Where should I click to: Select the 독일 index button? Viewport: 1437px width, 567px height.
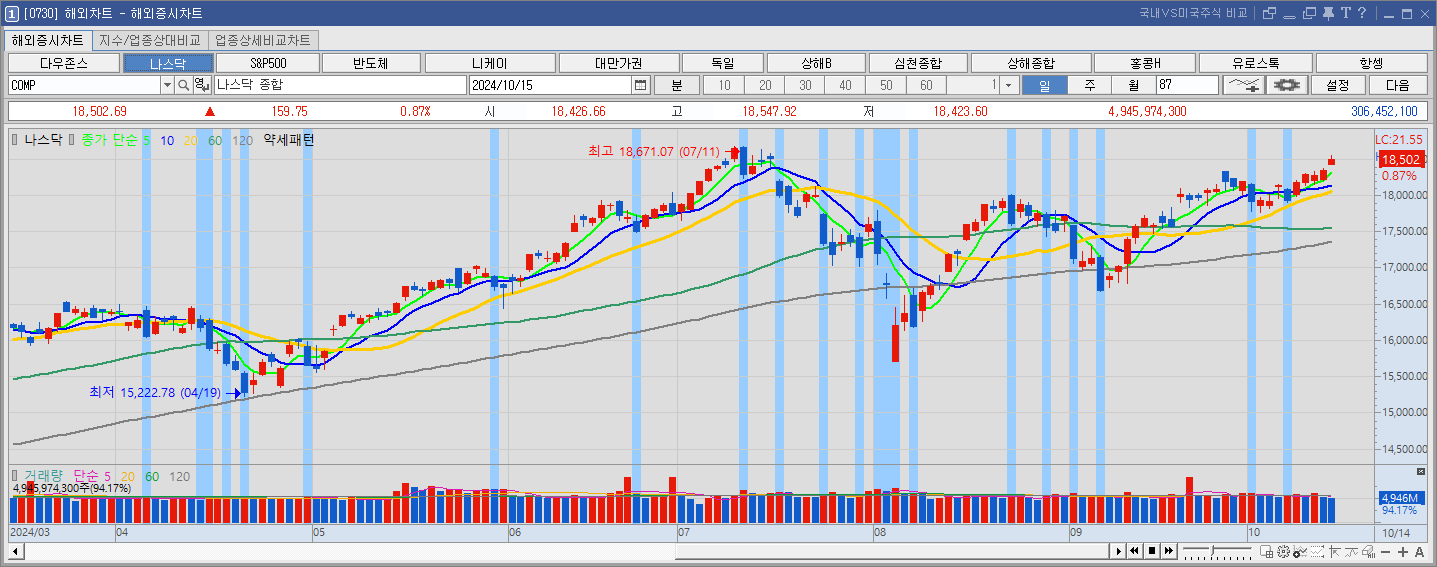point(722,63)
